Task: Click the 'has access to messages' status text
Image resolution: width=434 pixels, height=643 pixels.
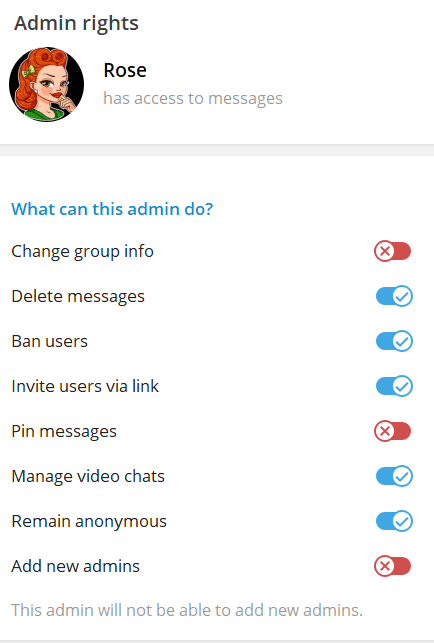Action: click(x=193, y=98)
